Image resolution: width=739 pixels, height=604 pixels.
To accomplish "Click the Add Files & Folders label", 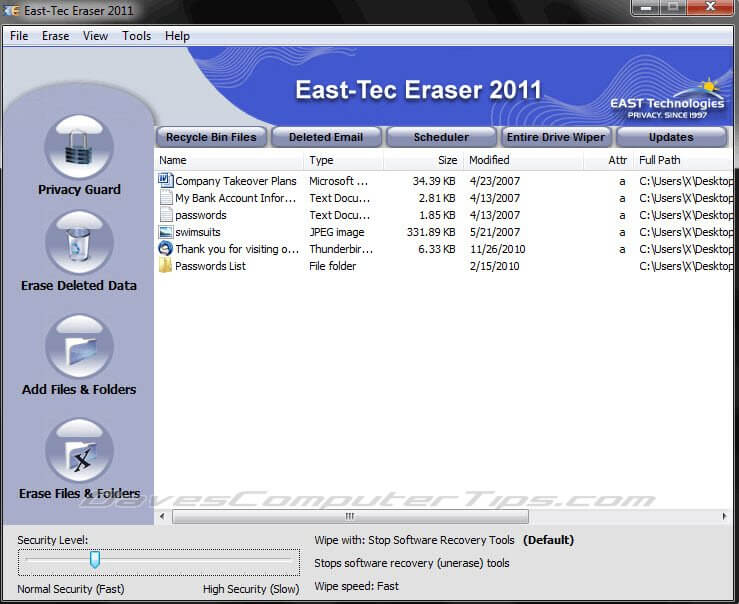I will point(79,390).
